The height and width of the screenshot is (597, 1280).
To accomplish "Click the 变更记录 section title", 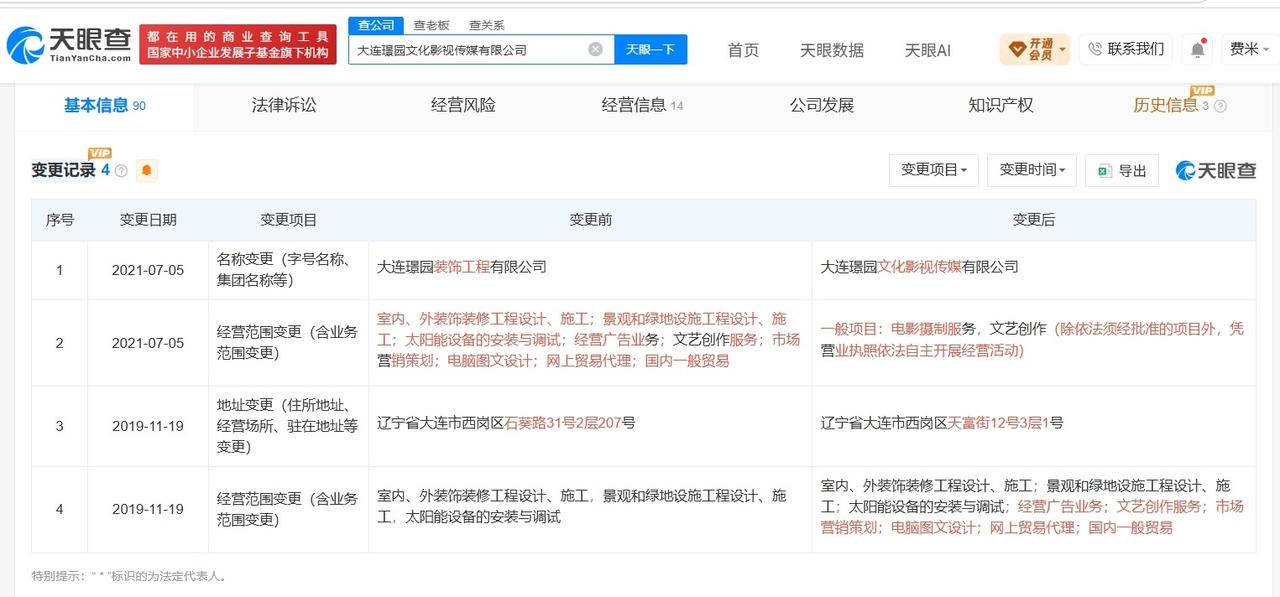I will (63, 170).
